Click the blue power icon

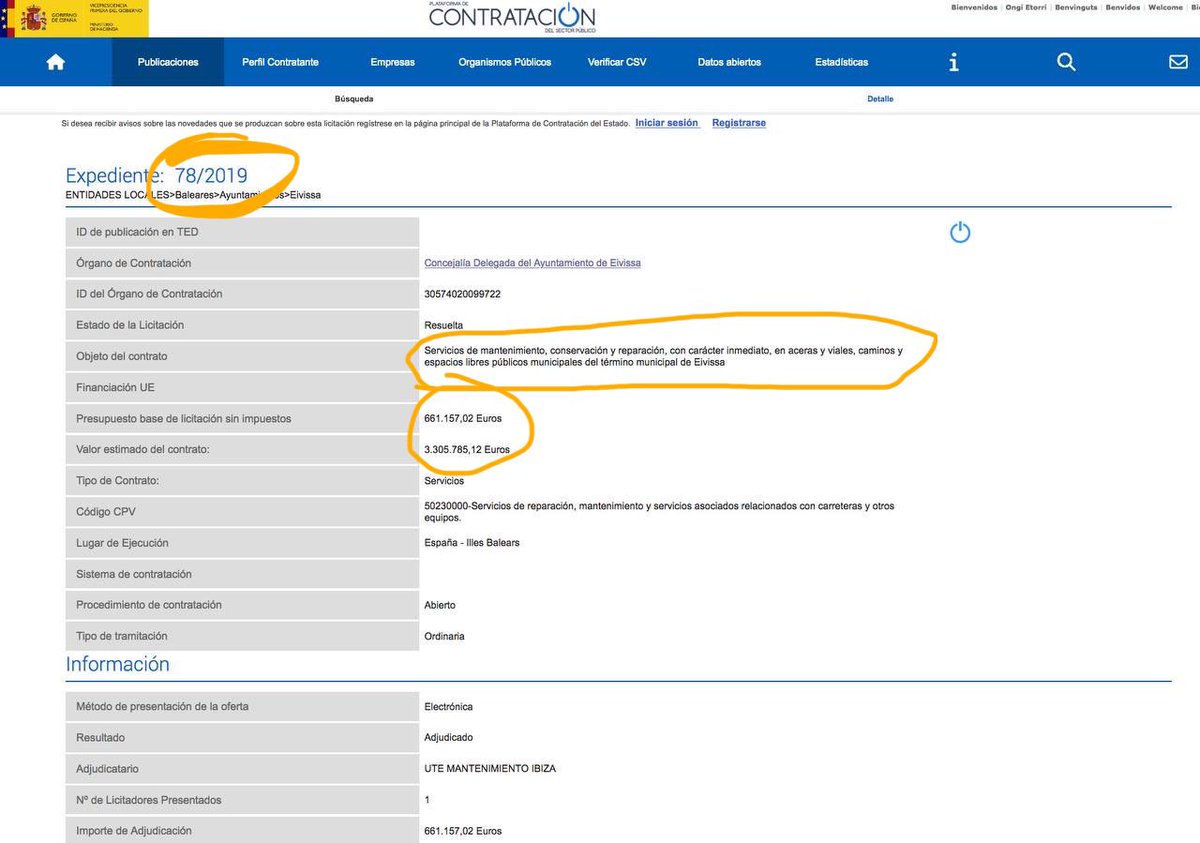[960, 233]
